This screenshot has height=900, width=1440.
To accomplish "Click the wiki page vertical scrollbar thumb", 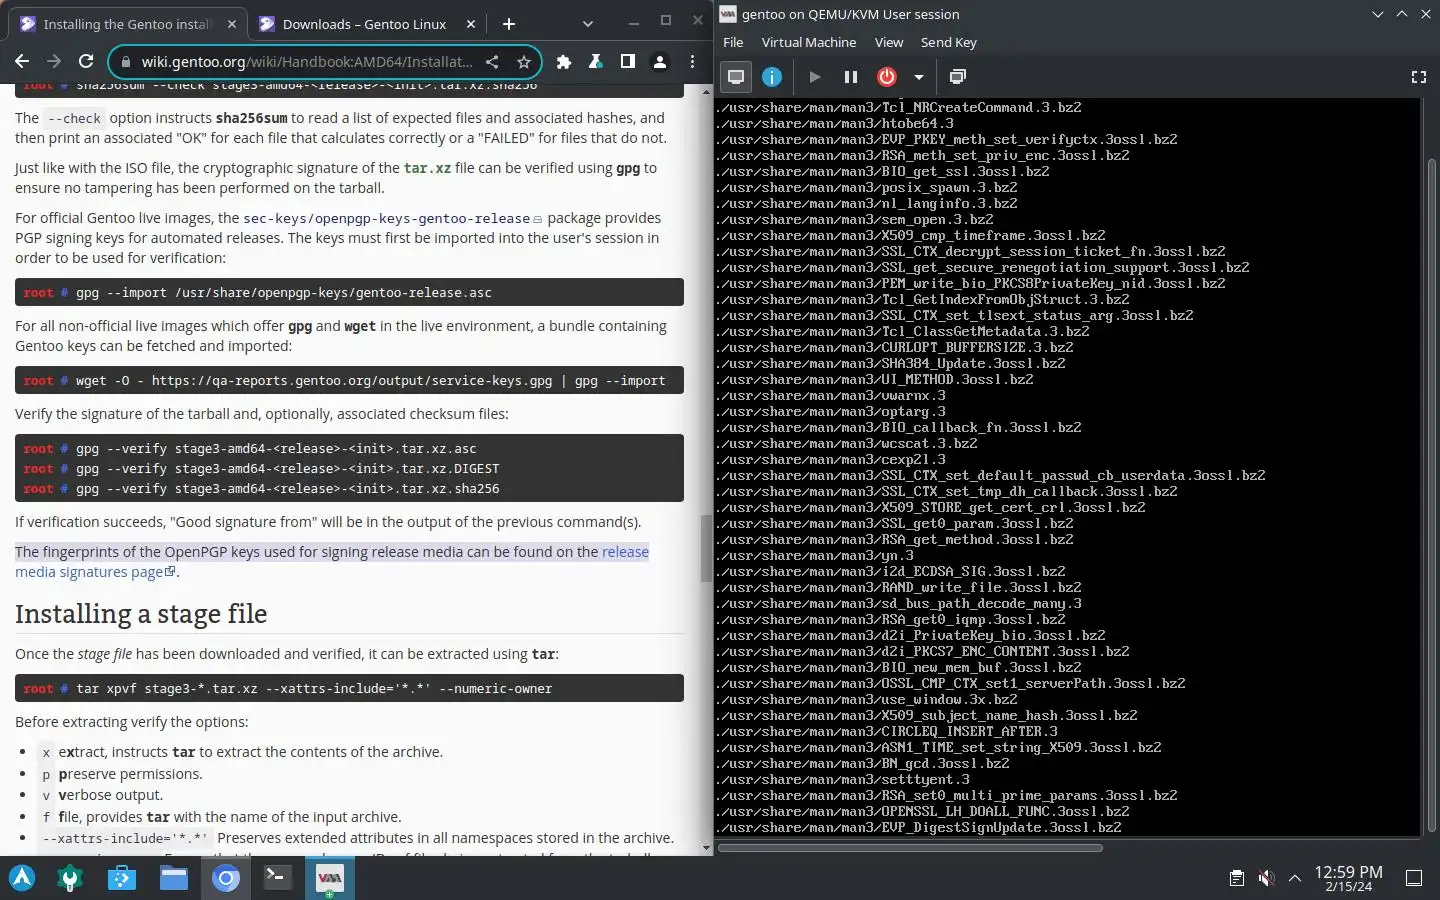I will pos(706,548).
